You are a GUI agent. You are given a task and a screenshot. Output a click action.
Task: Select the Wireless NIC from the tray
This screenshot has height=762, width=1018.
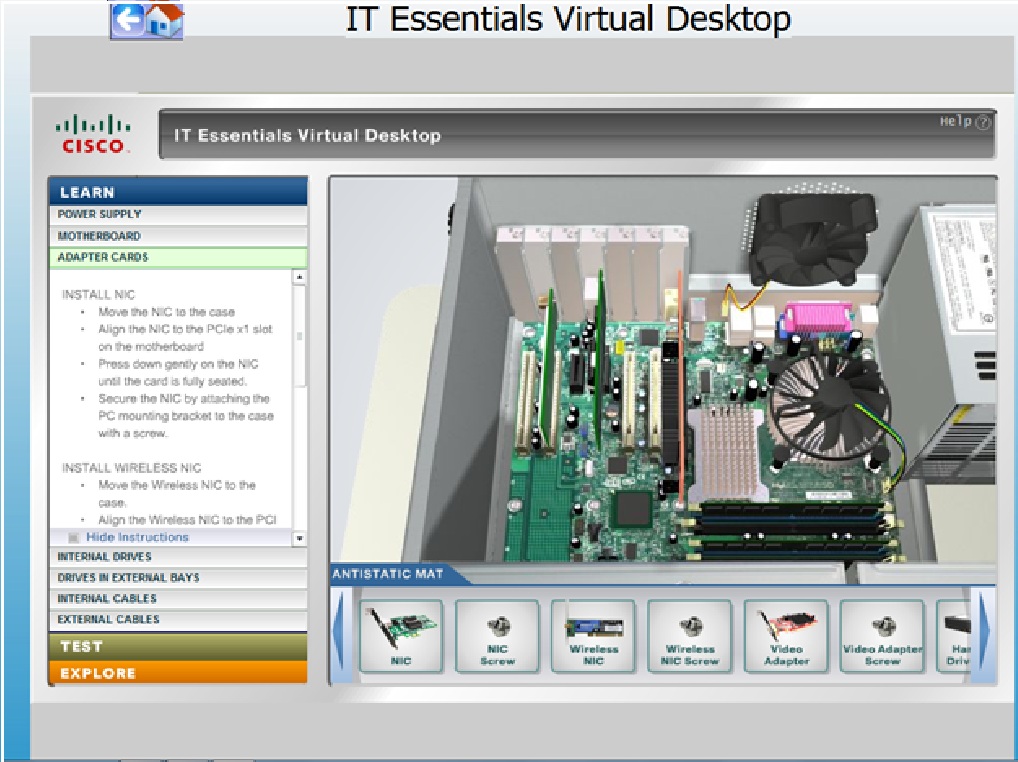(594, 637)
